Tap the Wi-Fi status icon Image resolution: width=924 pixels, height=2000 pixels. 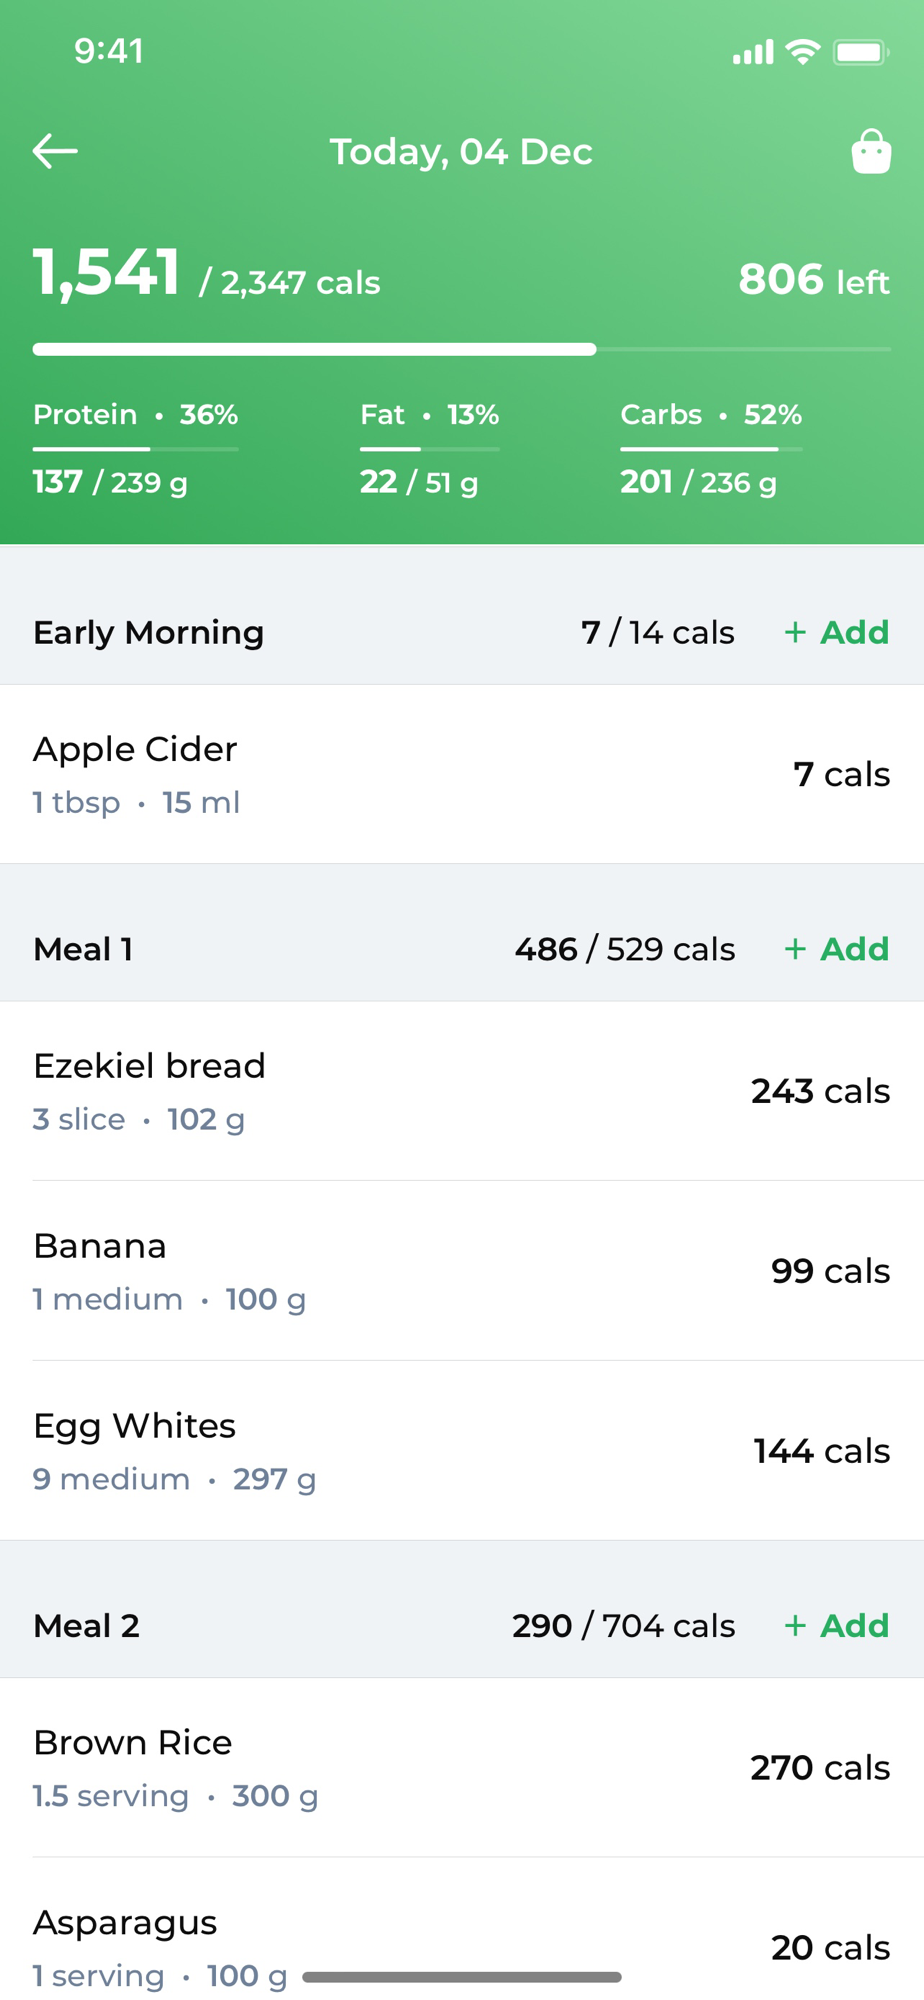[802, 52]
